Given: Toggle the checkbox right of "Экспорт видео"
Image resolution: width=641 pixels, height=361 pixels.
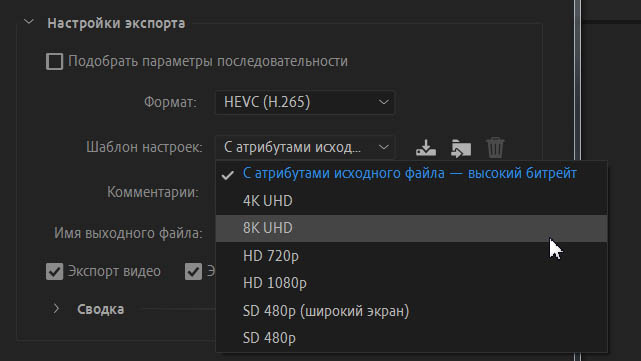Looking at the screenshot, I should point(193,271).
